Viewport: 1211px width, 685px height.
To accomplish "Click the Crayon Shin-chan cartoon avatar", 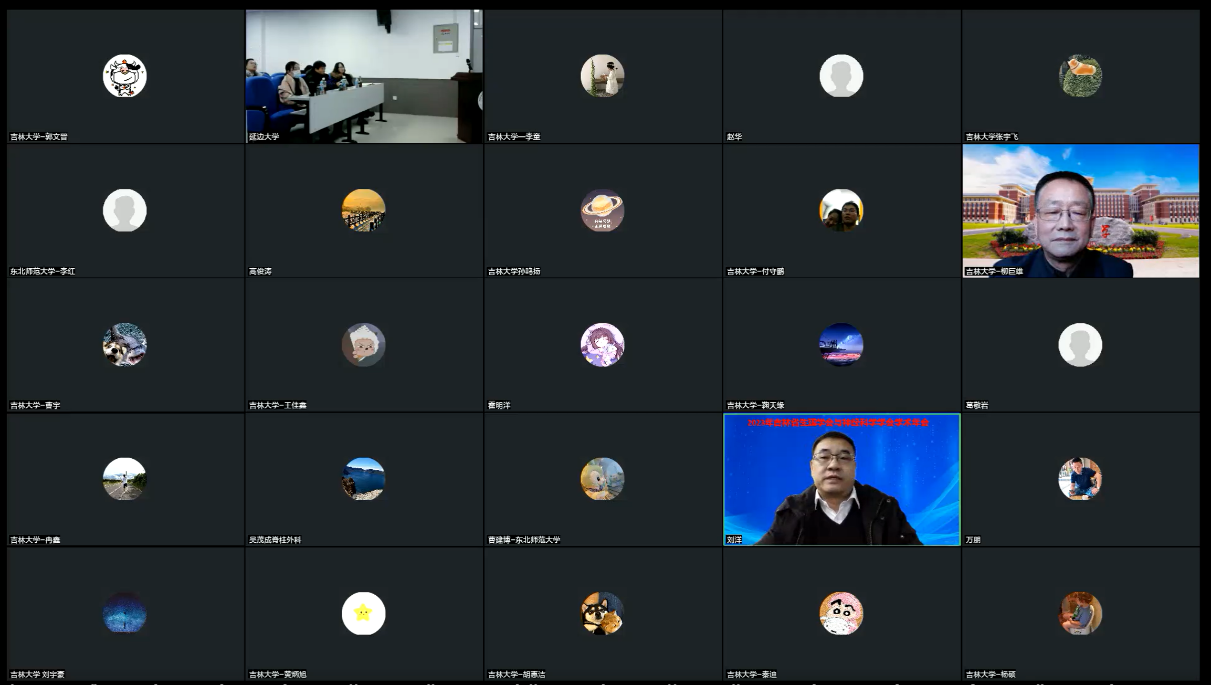I will (x=841, y=613).
